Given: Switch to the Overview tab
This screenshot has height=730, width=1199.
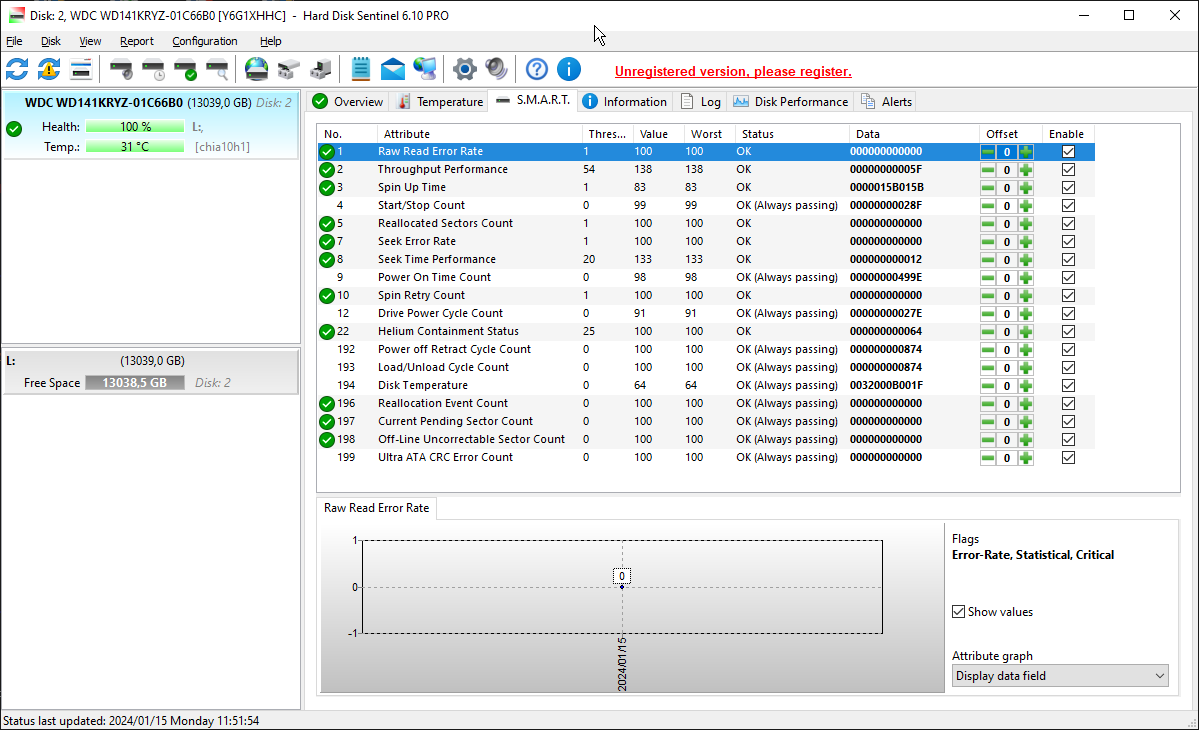Looking at the screenshot, I should pyautogui.click(x=348, y=102).
